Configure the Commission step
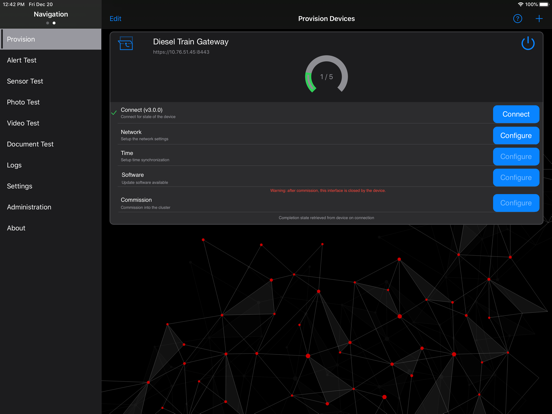This screenshot has height=414, width=552. pyautogui.click(x=516, y=203)
